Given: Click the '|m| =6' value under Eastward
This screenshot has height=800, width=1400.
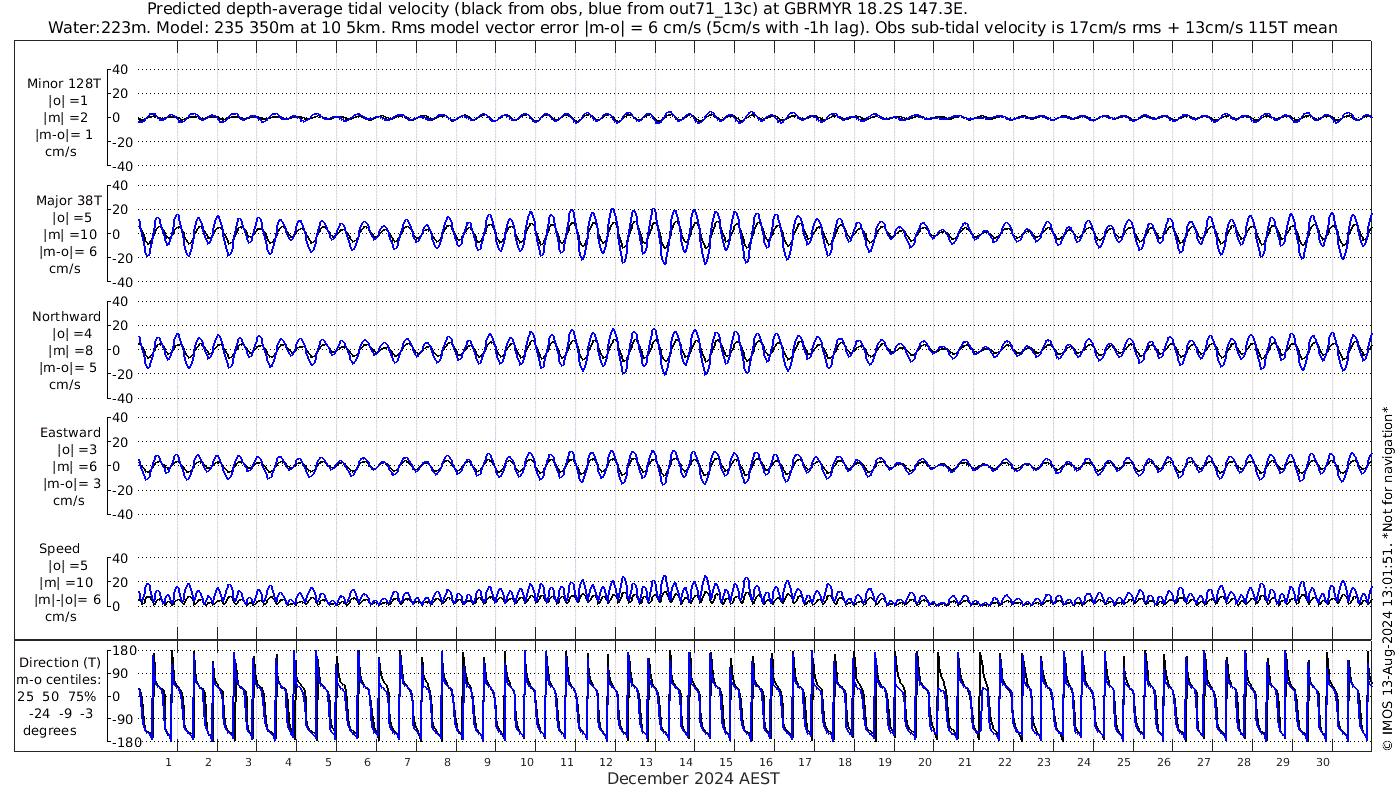Looking at the screenshot, I should click(x=72, y=466).
